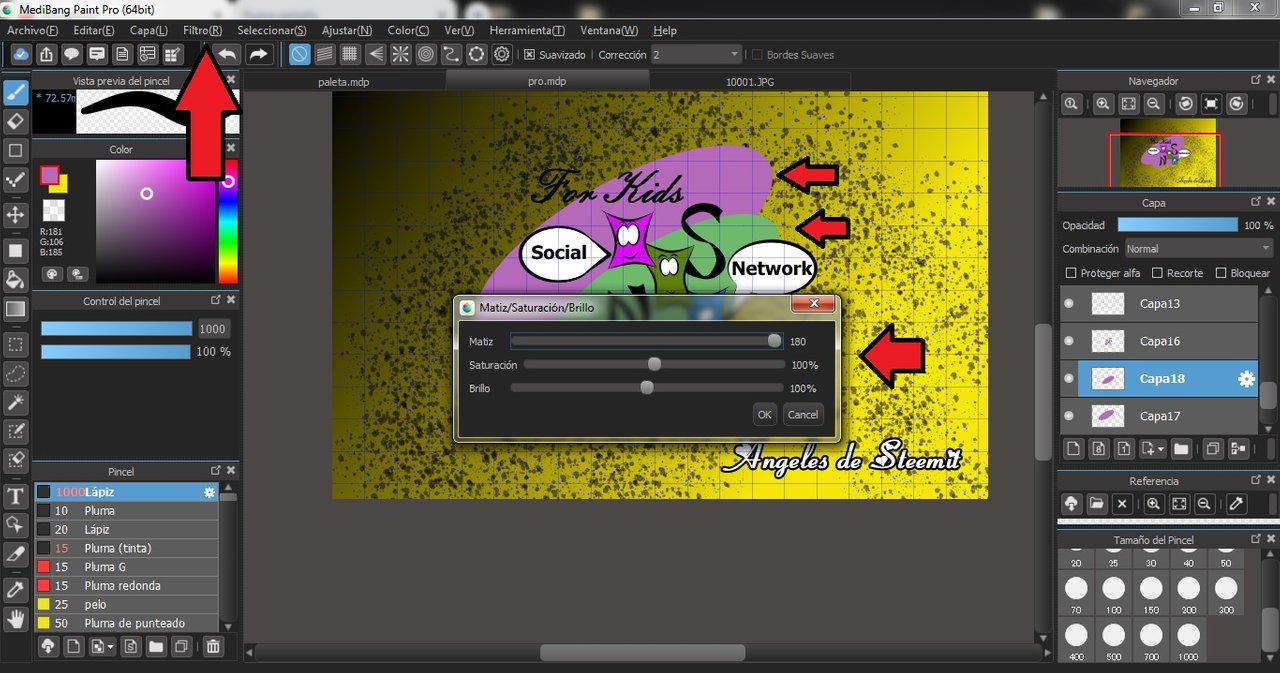Select the Move tool
The width and height of the screenshot is (1280, 673).
(16, 214)
